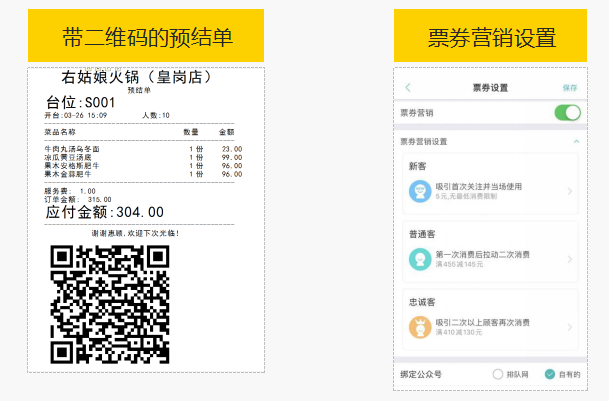Click the 第一次消费后拉动二次消费 description text
The image size is (609, 401).
point(483,254)
